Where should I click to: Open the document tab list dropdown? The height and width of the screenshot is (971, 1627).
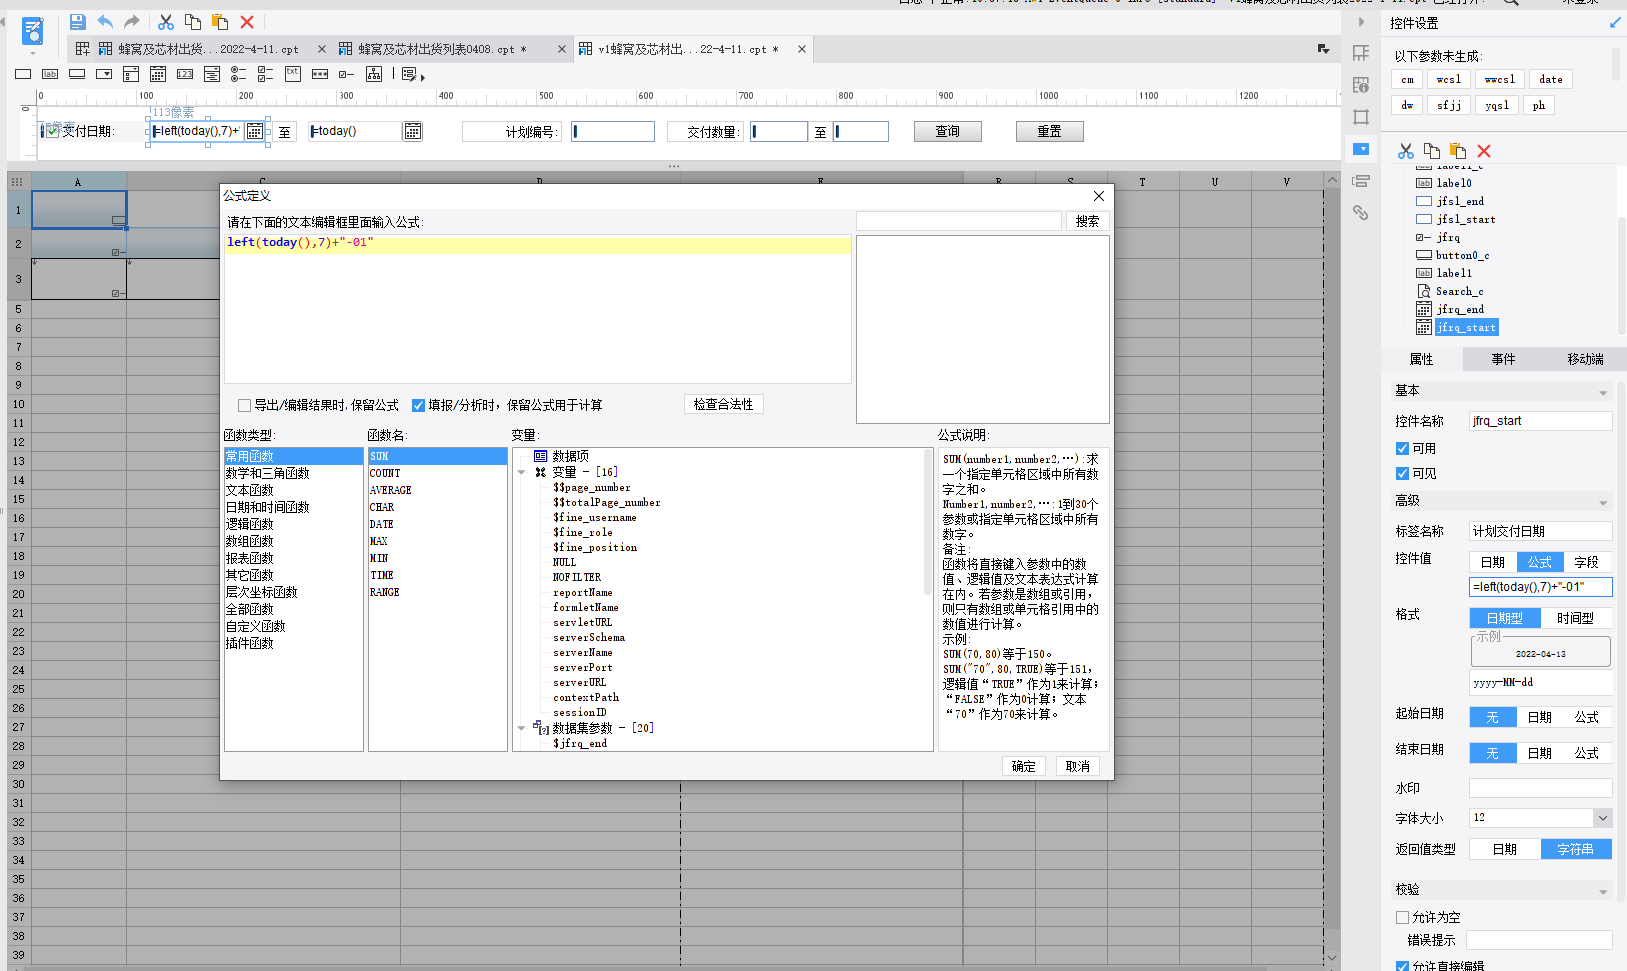pyautogui.click(x=1323, y=48)
